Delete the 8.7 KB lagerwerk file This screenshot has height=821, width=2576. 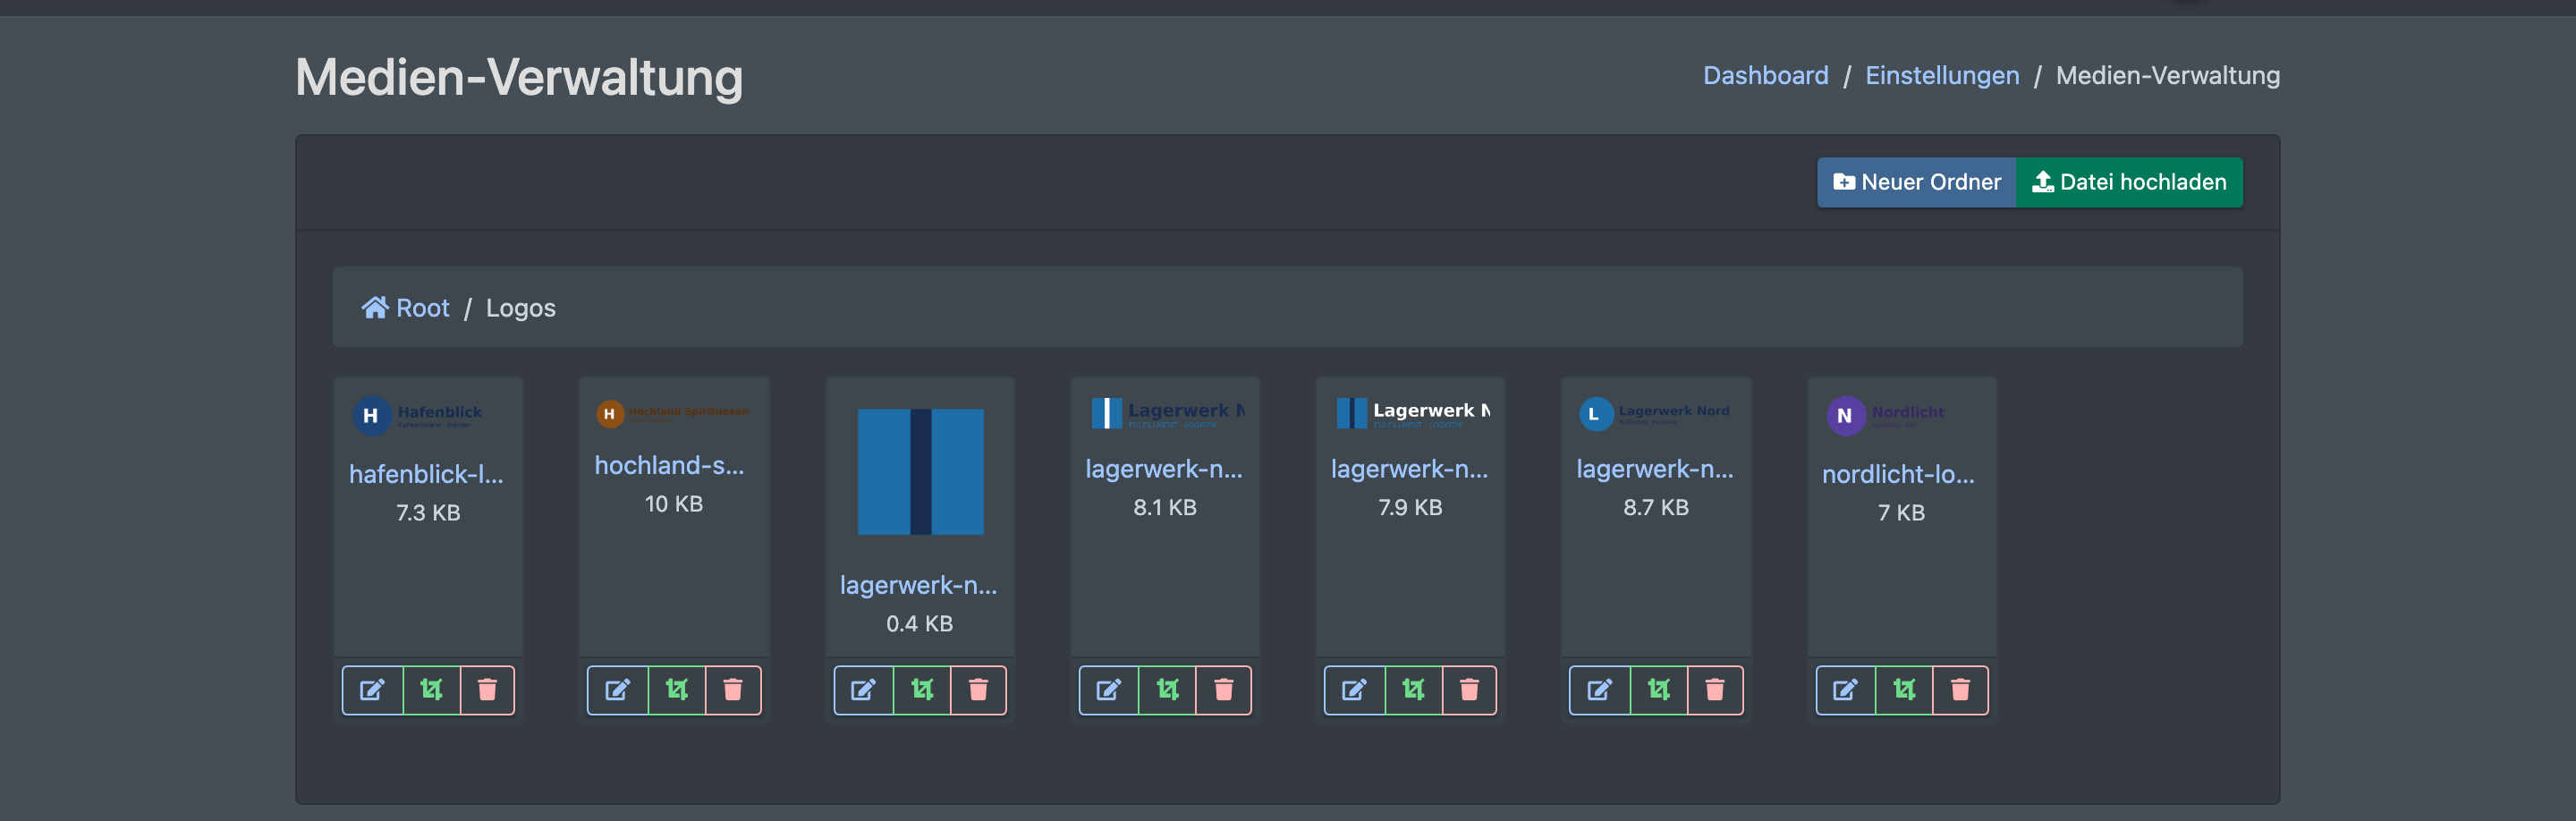1715,690
